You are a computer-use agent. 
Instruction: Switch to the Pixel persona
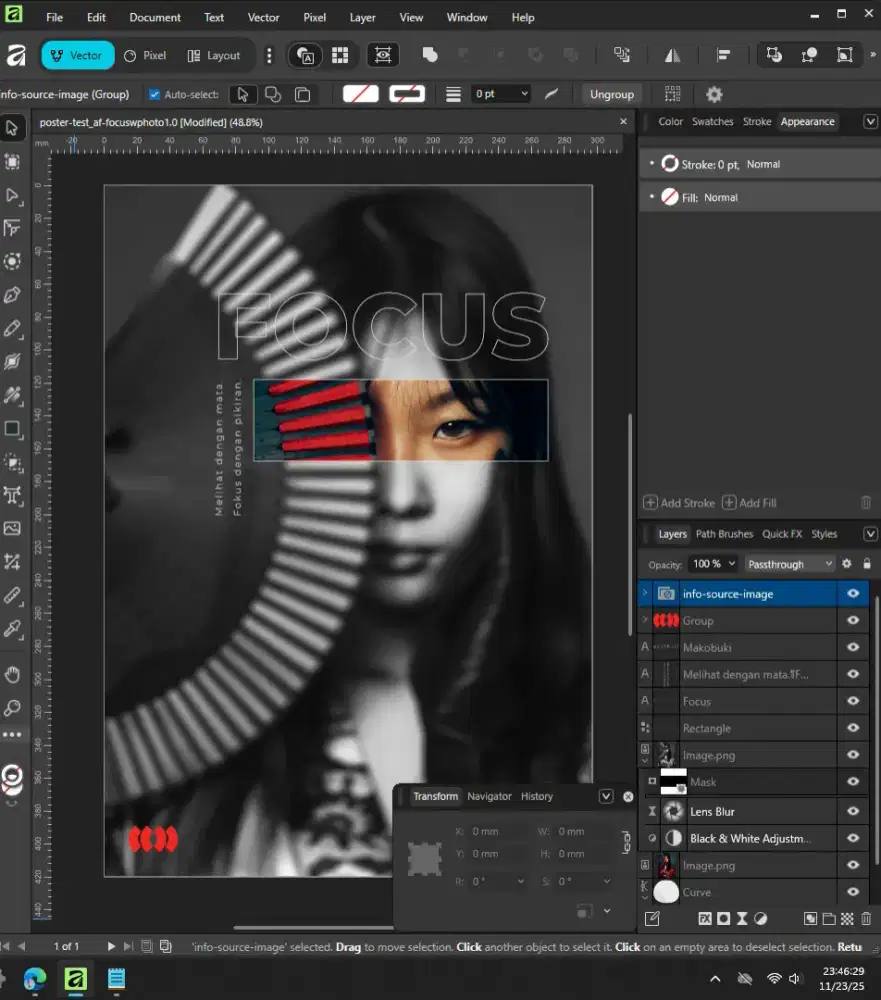[x=145, y=55]
